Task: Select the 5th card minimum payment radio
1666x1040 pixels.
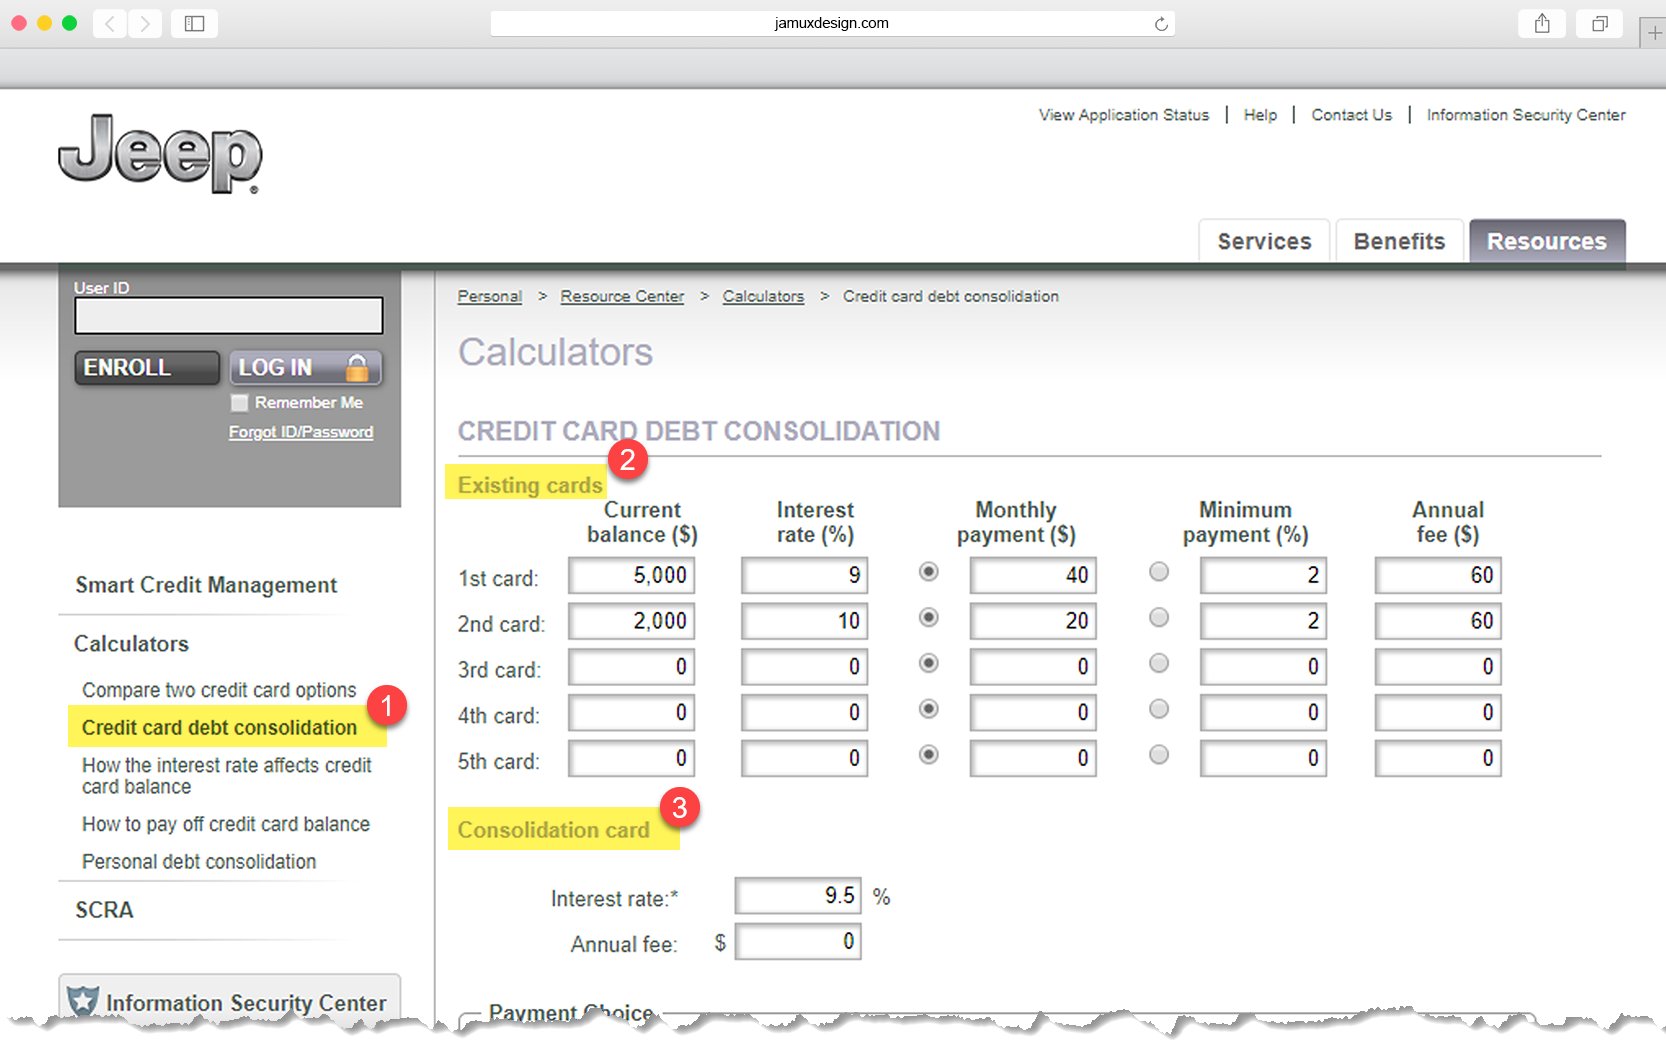Action: [x=1159, y=755]
